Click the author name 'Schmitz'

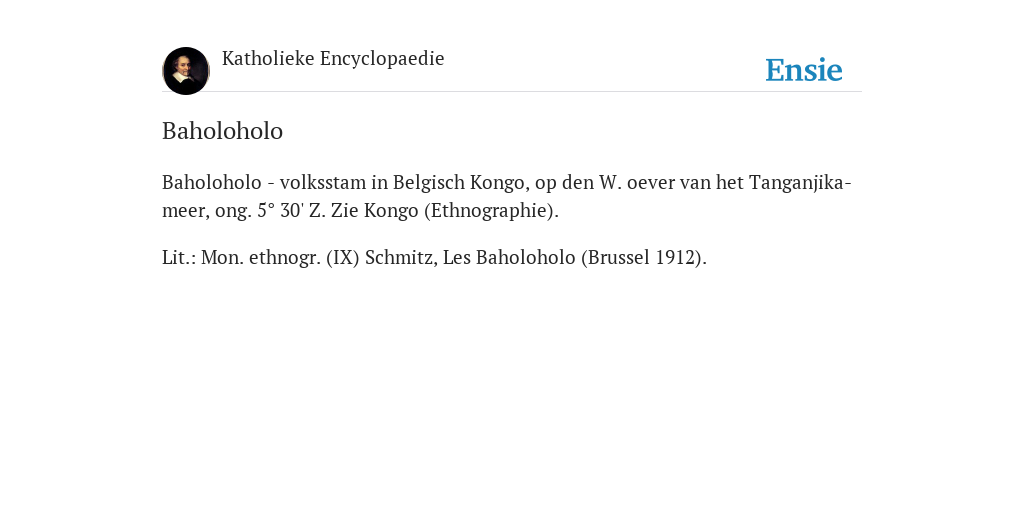[401, 258]
